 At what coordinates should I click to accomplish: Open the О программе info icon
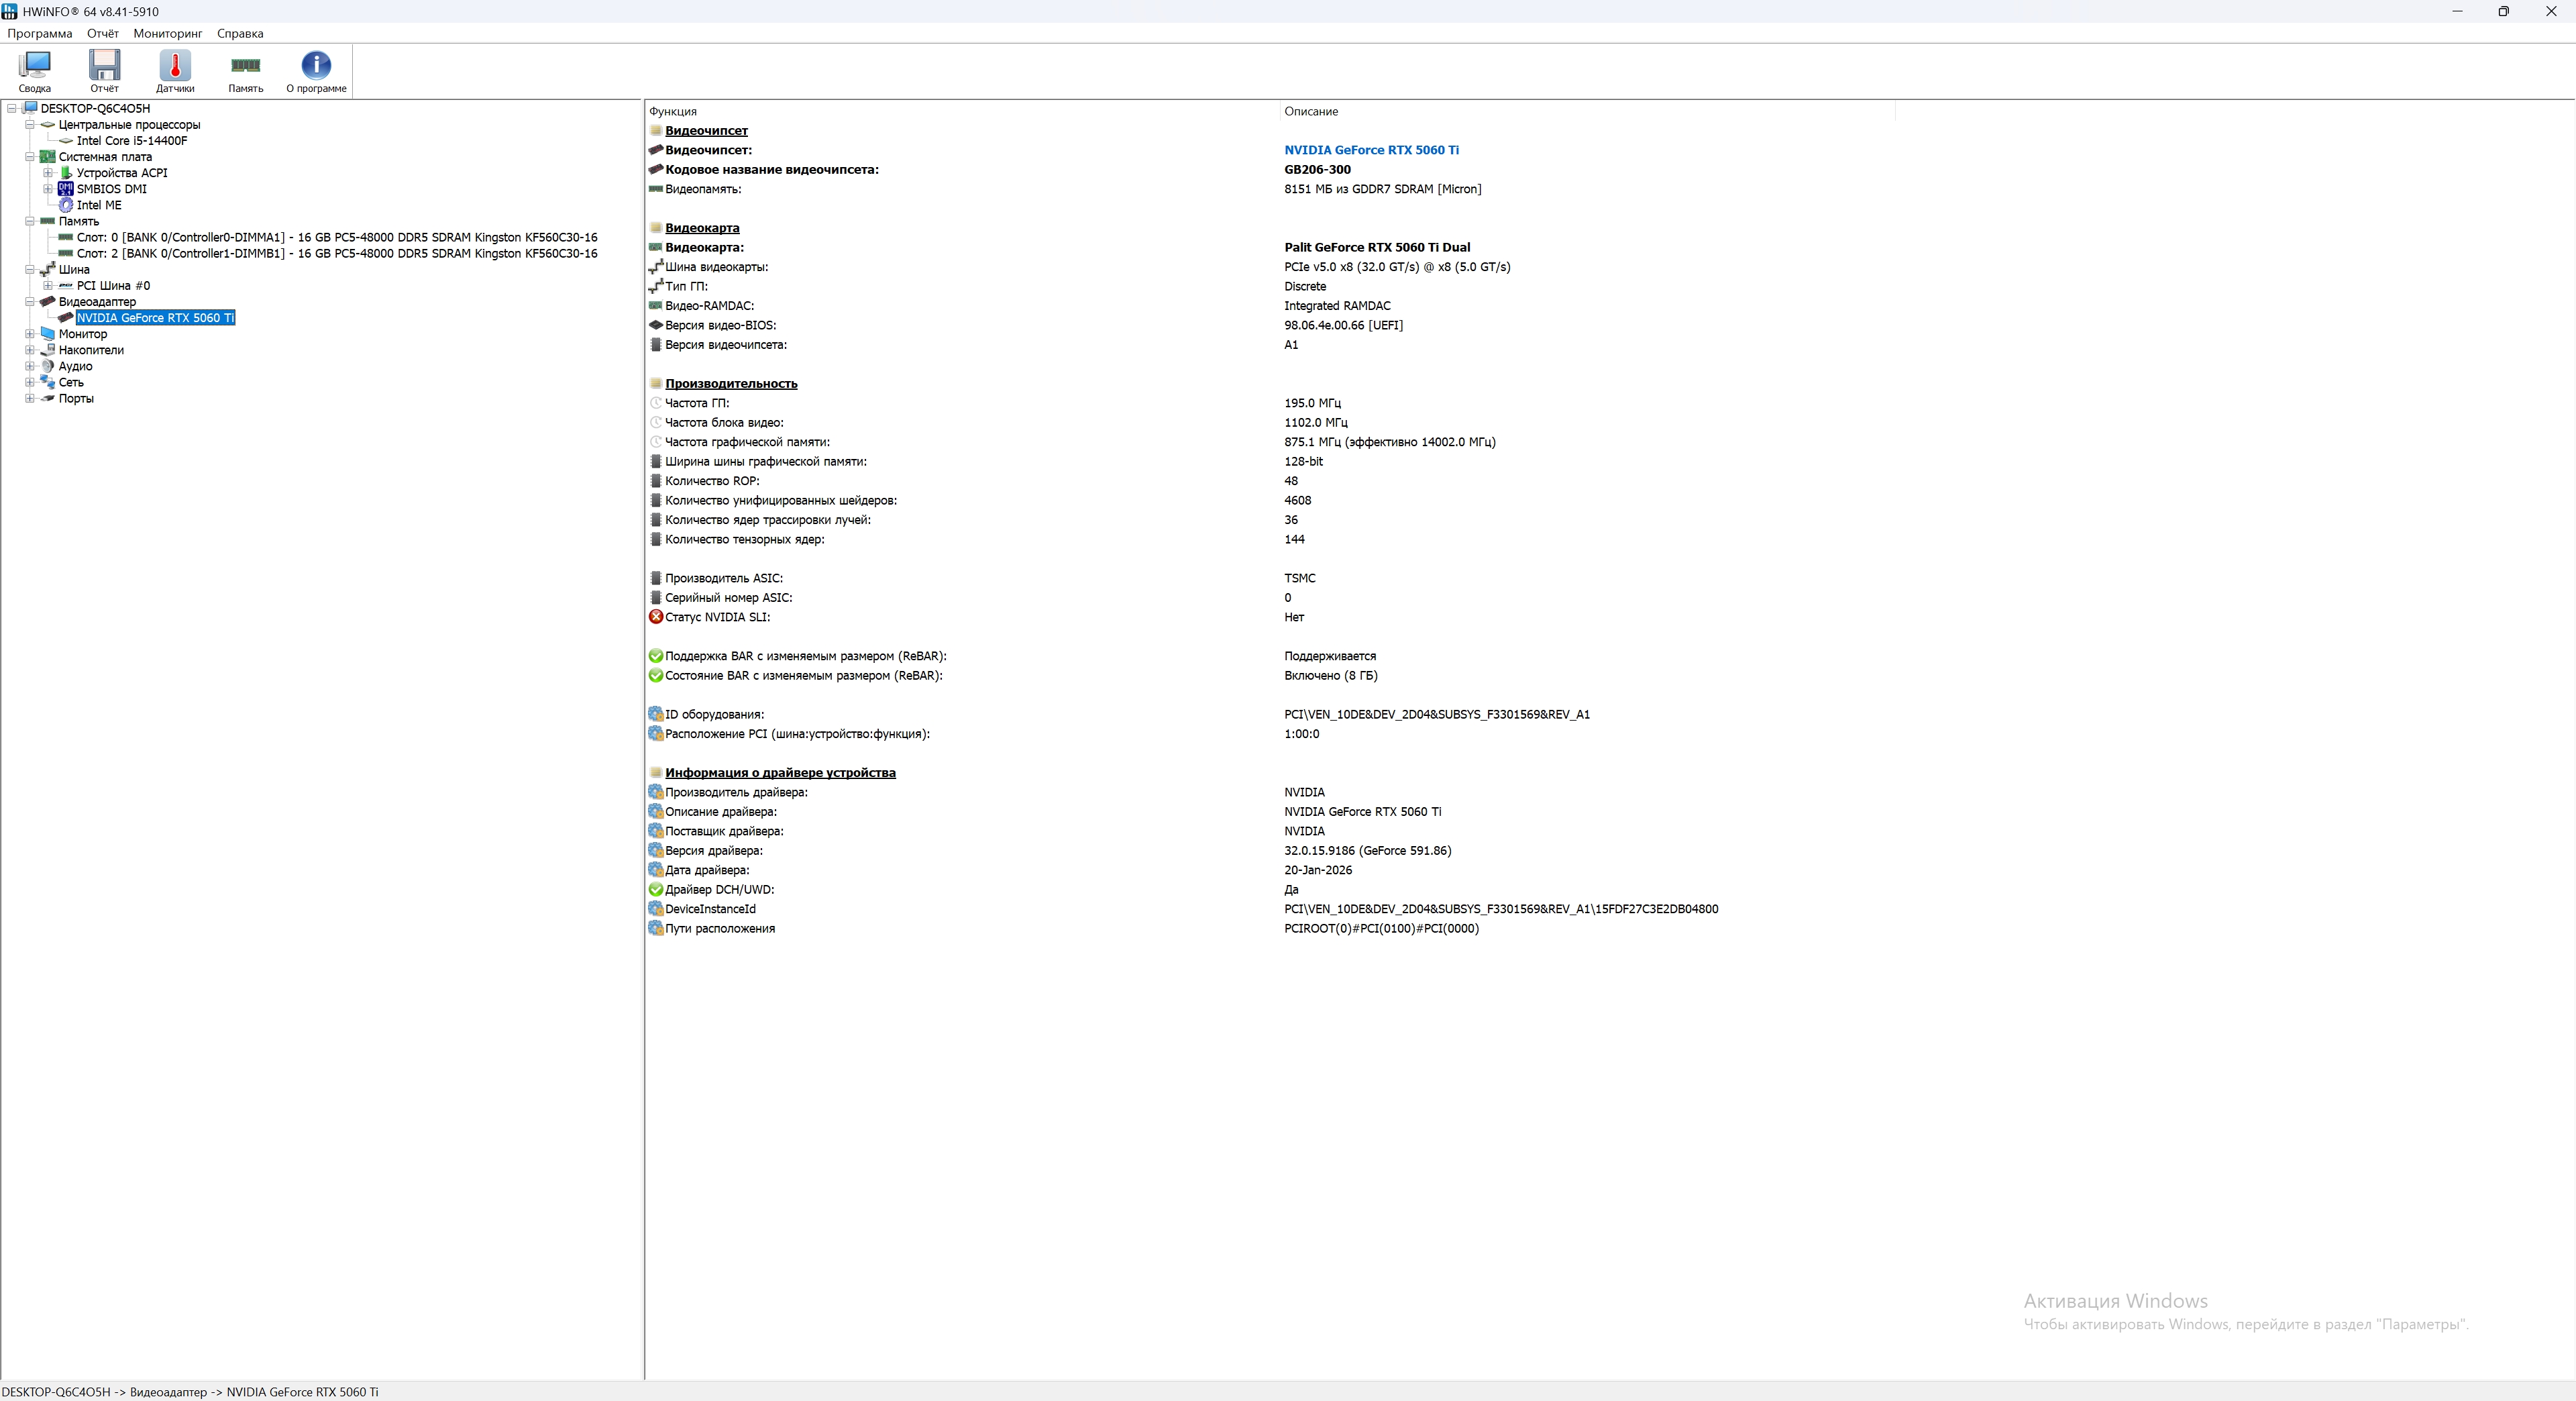click(316, 70)
